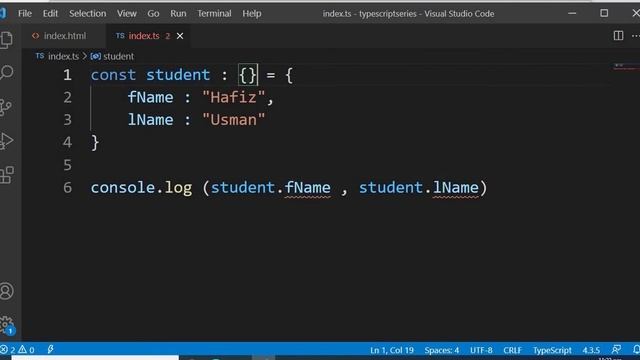Open the Help menu
Viewport: 640px width, 360px height.
point(251,13)
